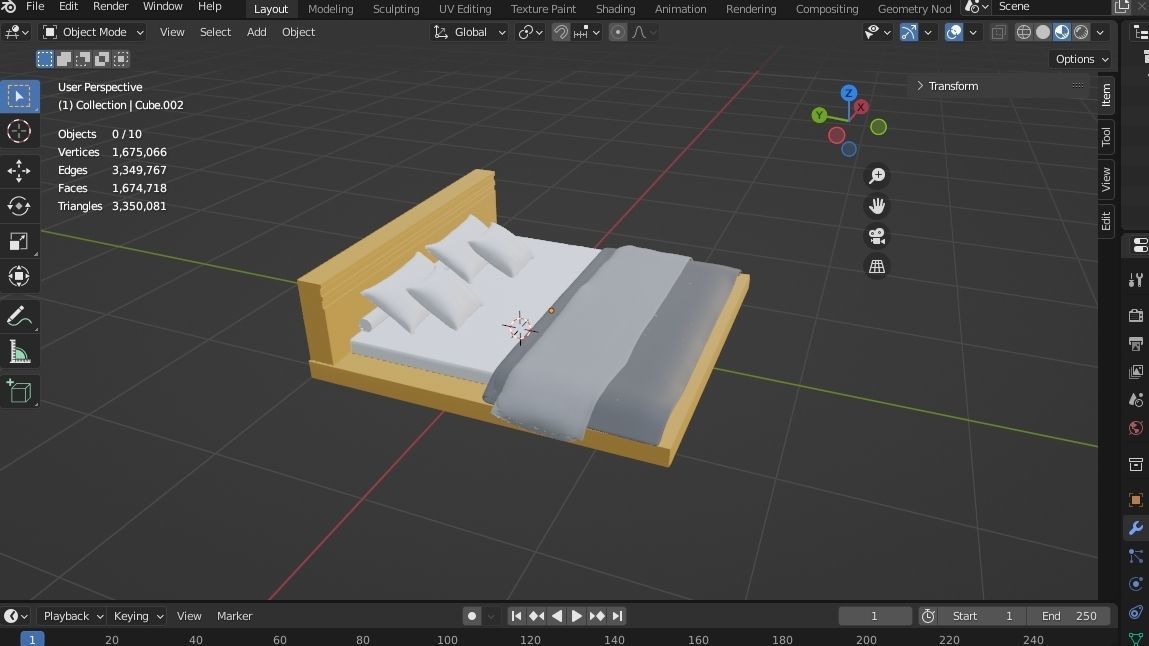Image resolution: width=1149 pixels, height=646 pixels.
Task: Play the animation forward
Action: coord(577,616)
